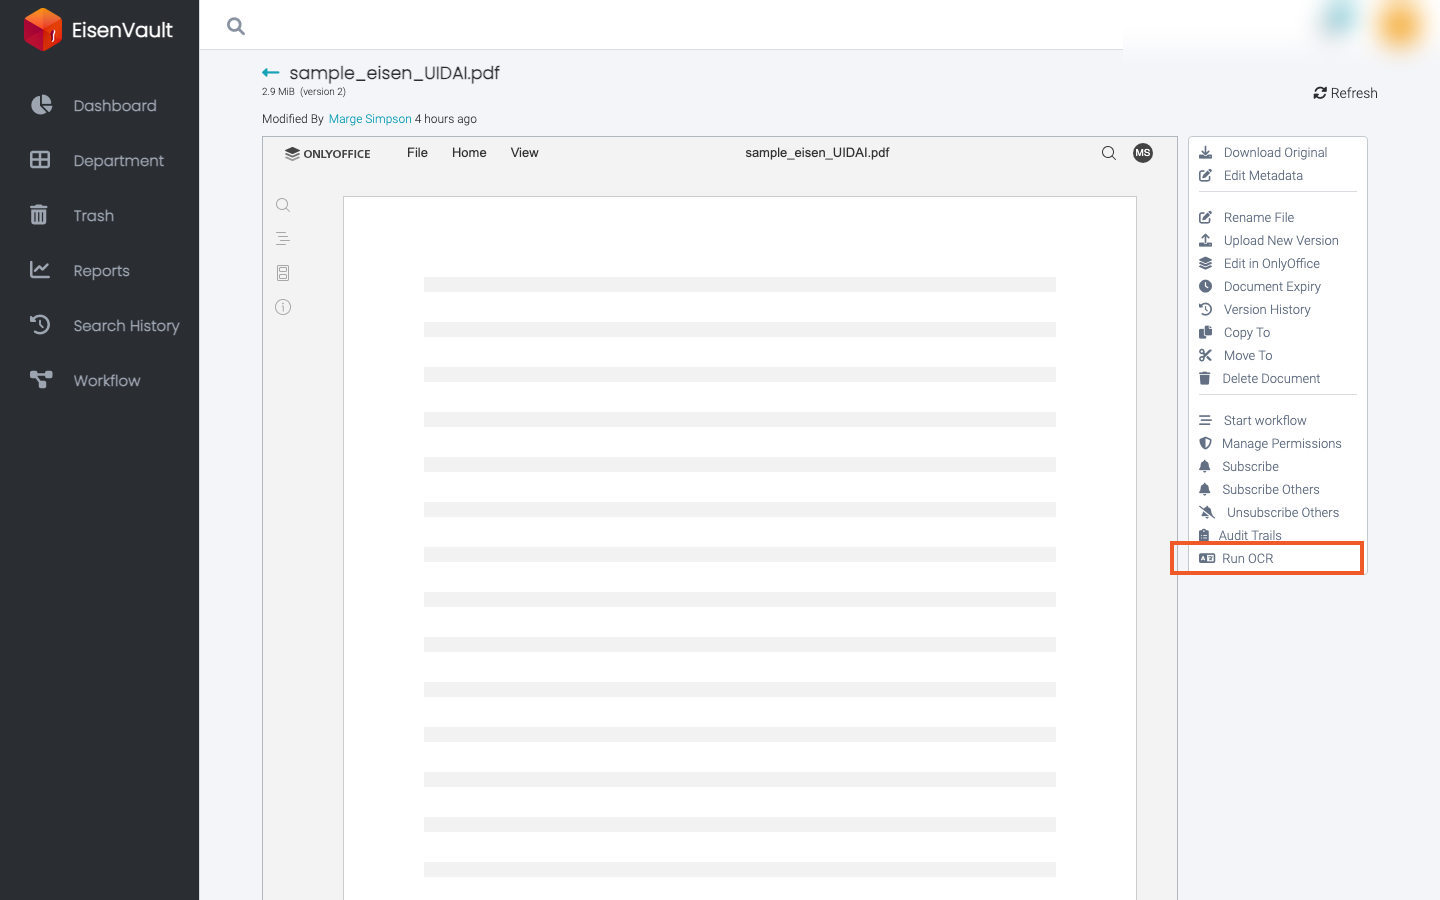Click the "(version 2)" label
The width and height of the screenshot is (1440, 900).
click(x=323, y=92)
